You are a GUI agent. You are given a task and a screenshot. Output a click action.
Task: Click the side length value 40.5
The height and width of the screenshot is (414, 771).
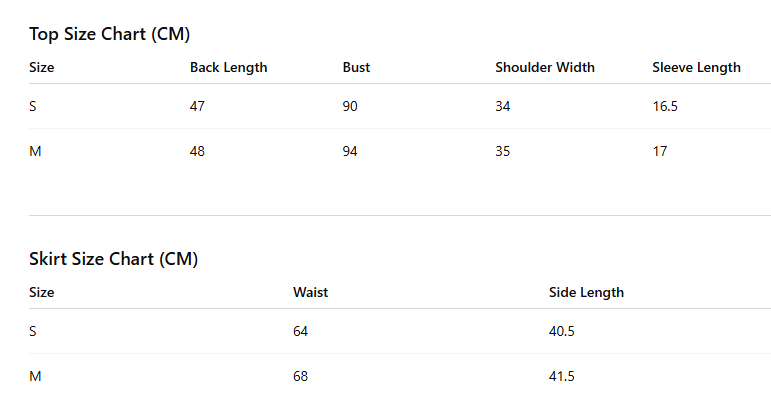coord(562,331)
